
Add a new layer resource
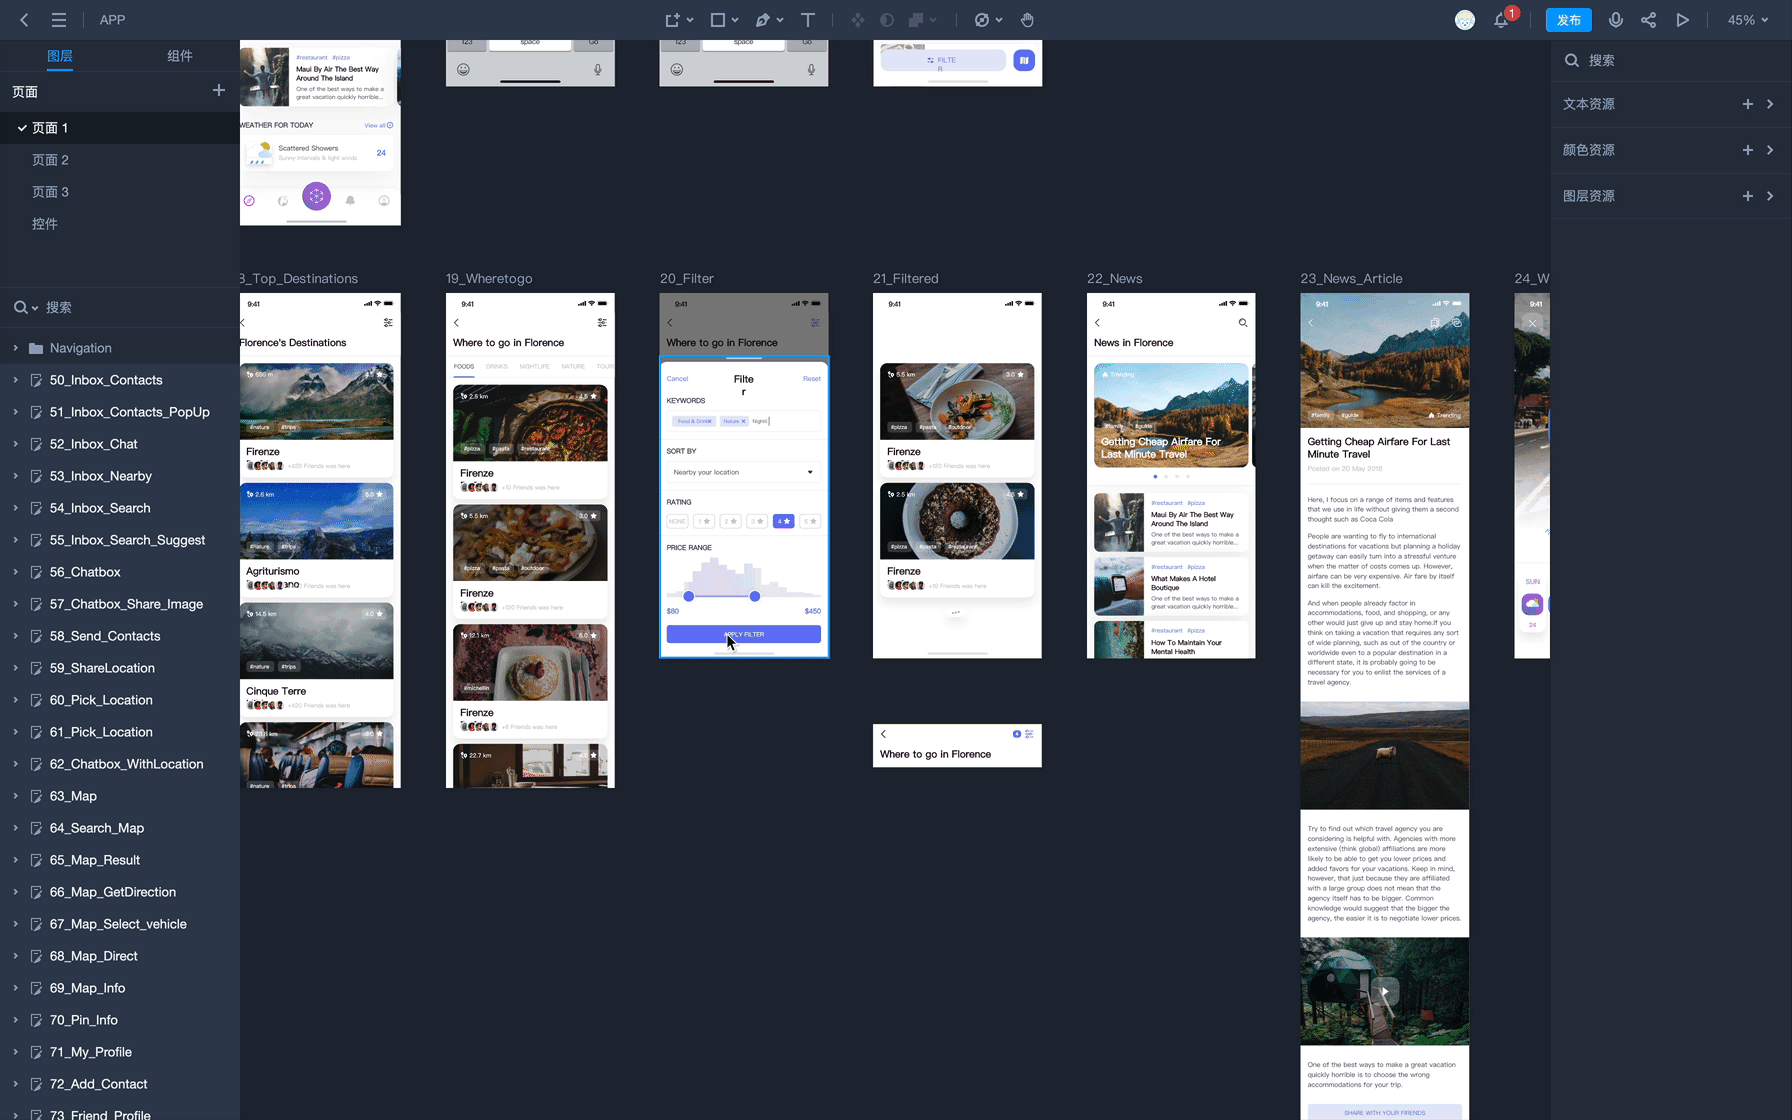(x=1748, y=196)
